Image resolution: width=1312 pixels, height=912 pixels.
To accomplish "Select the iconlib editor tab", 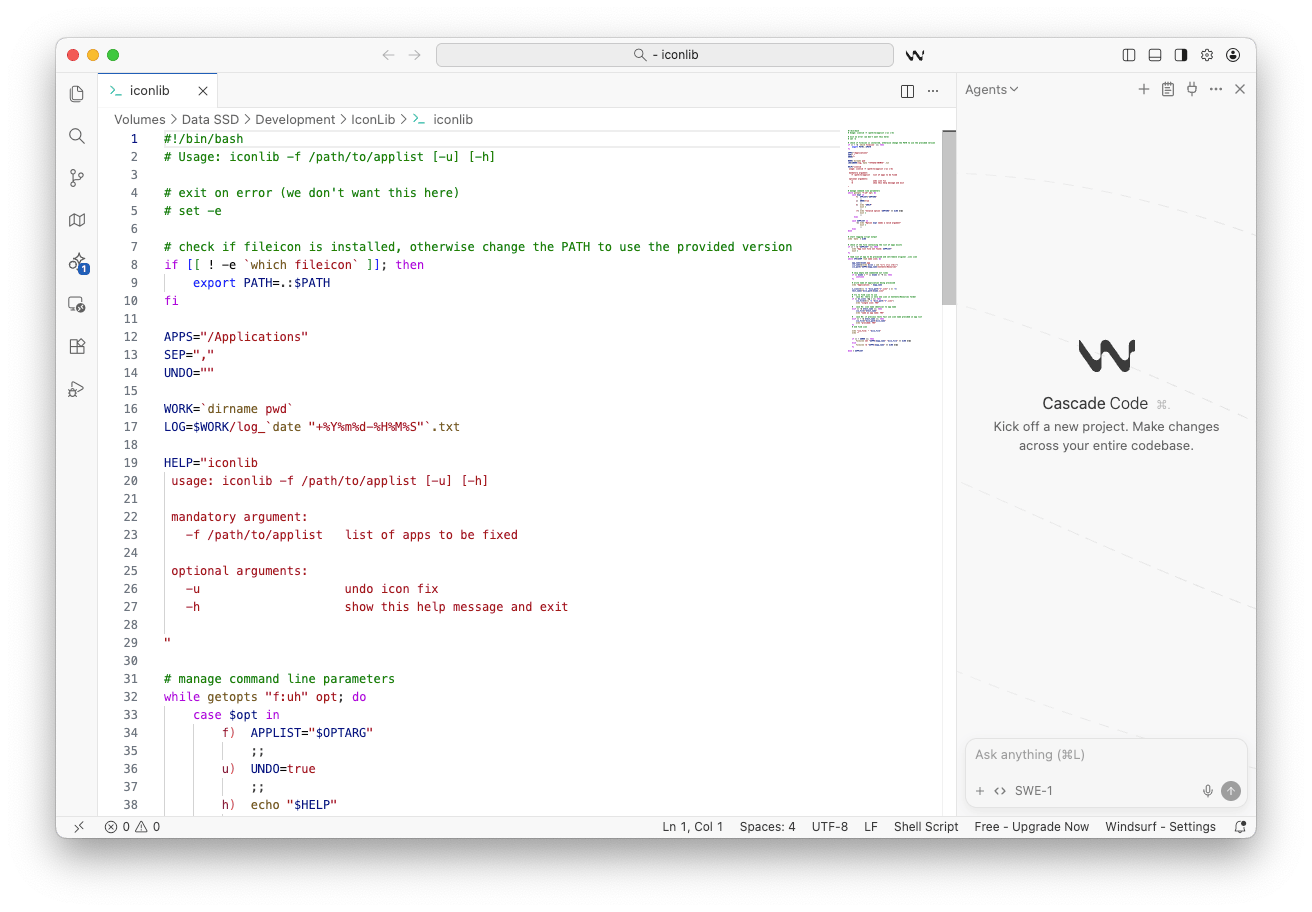I will pos(150,91).
